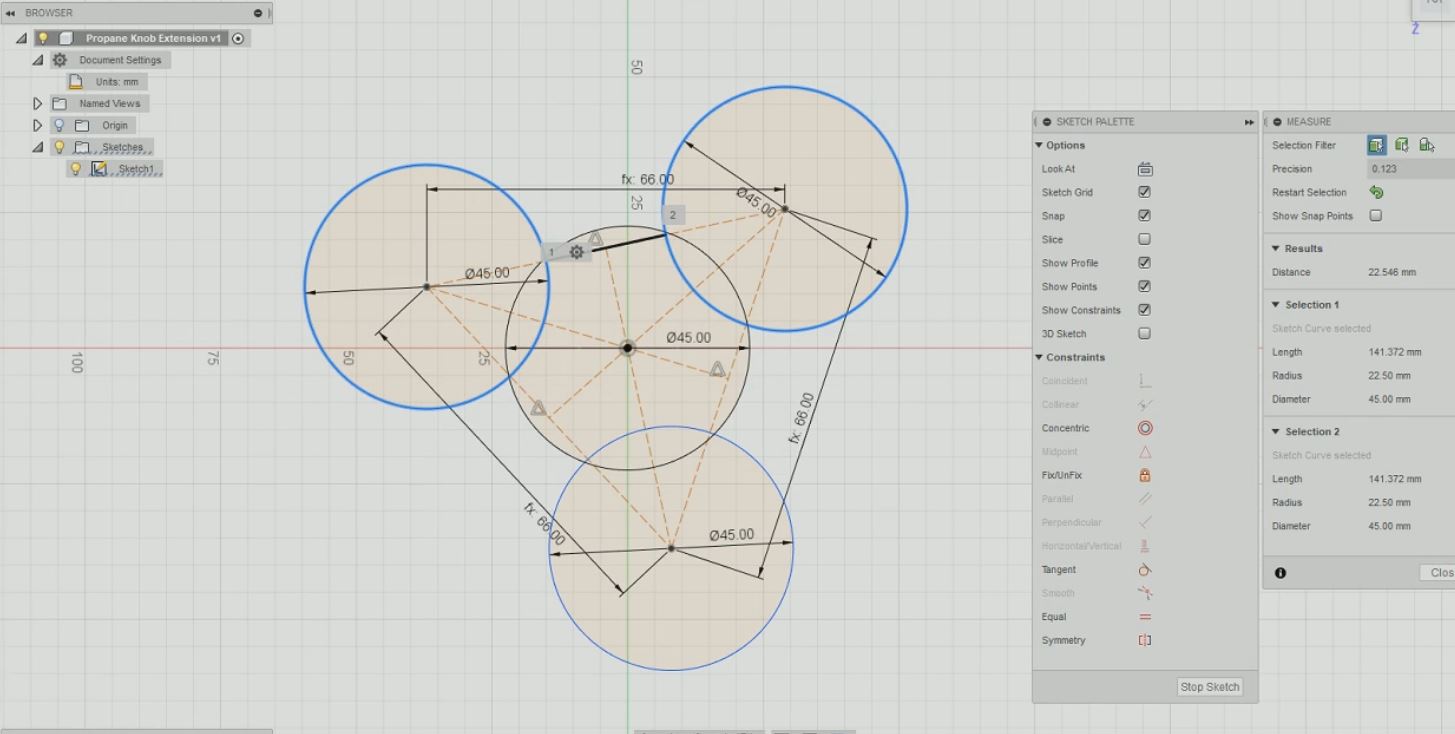Expand the Origin folder
This screenshot has height=734, width=1455.
pos(38,125)
